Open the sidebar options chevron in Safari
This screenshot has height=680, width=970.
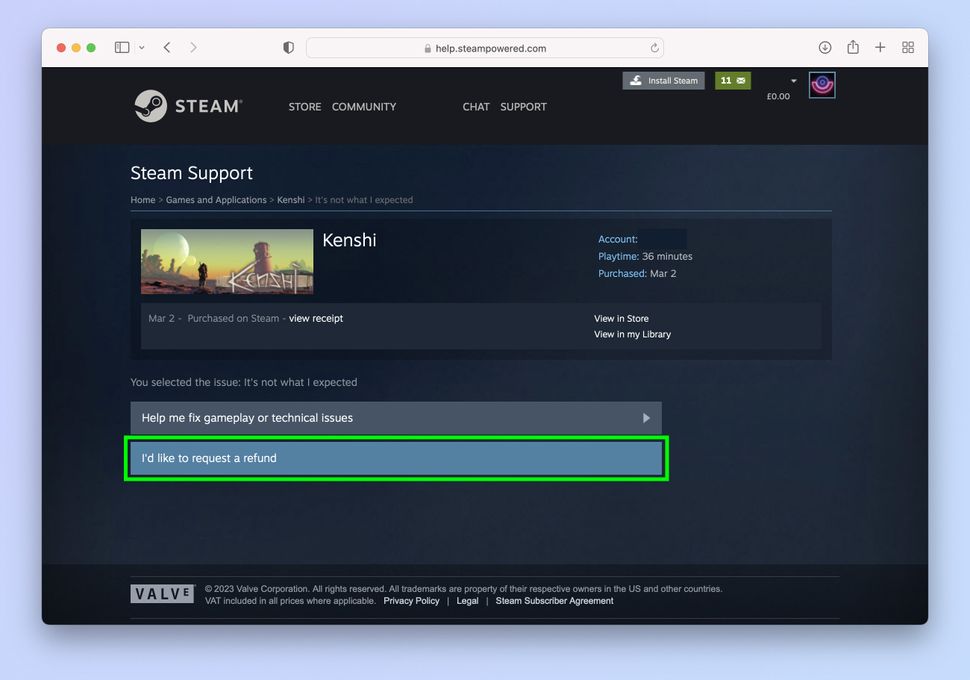pyautogui.click(x=140, y=46)
